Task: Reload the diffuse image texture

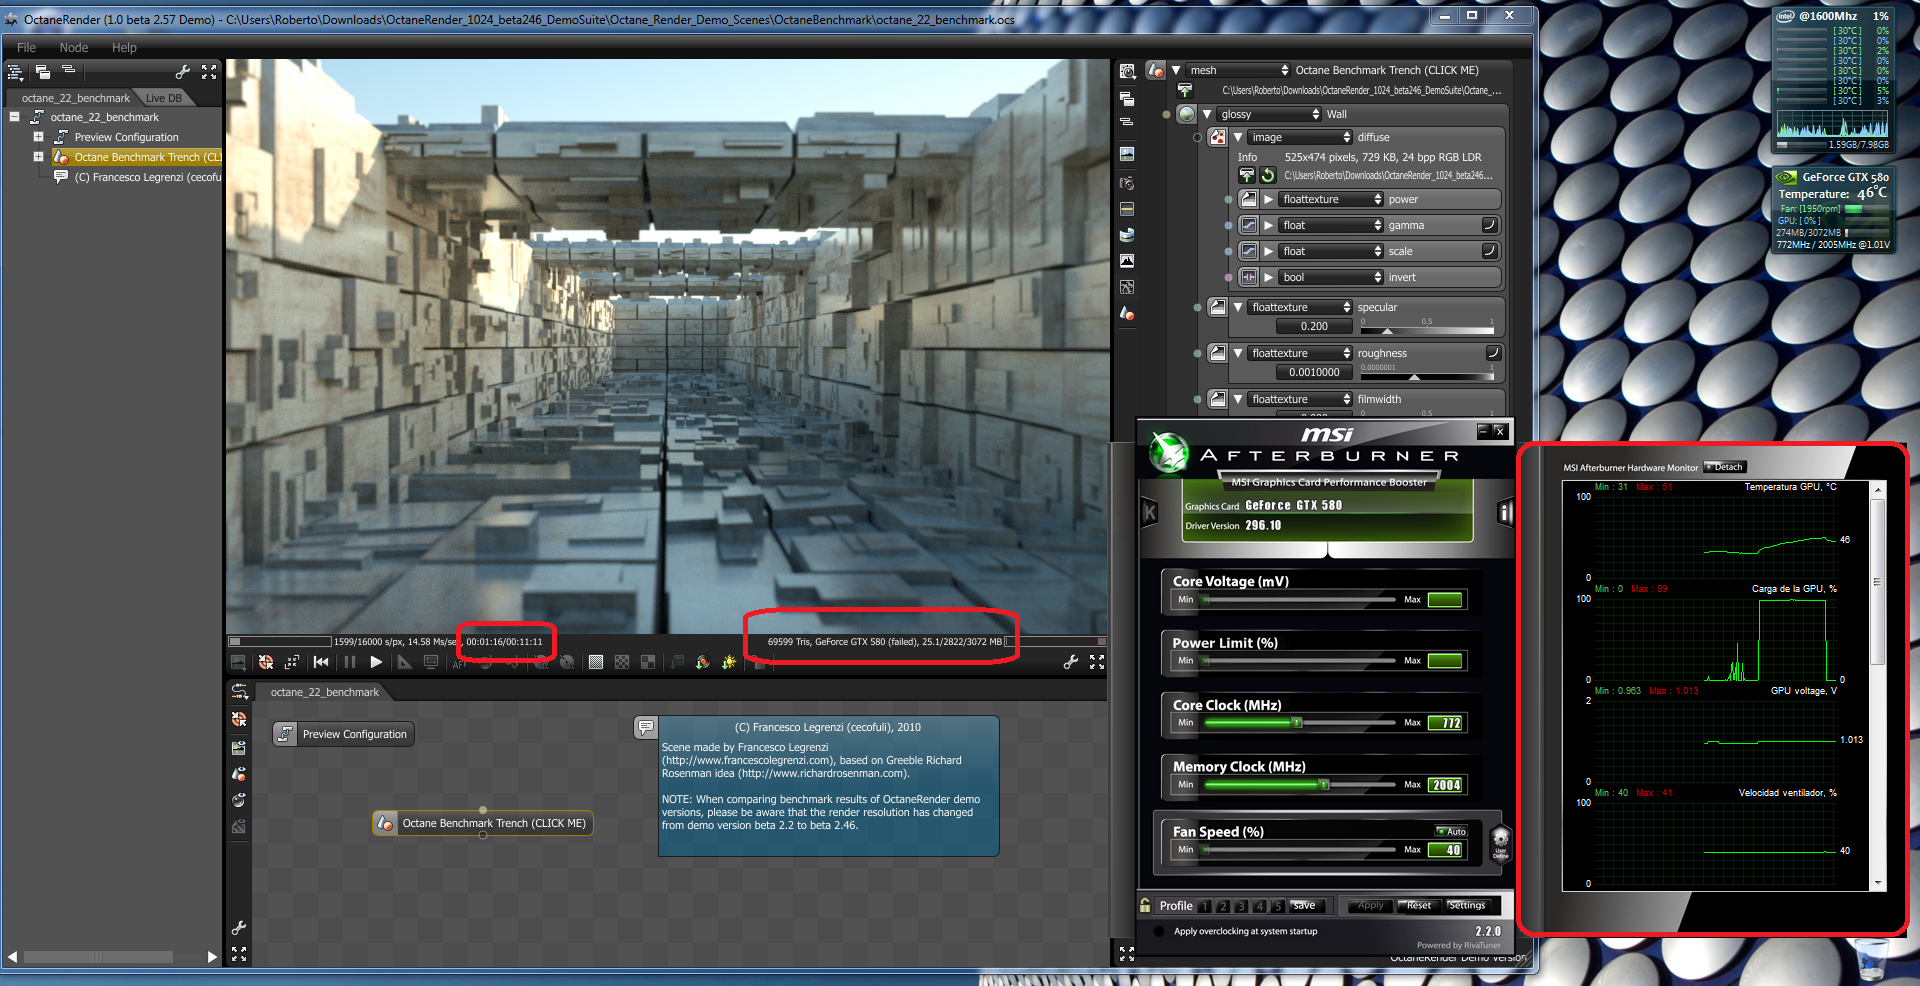Action: 1268,175
